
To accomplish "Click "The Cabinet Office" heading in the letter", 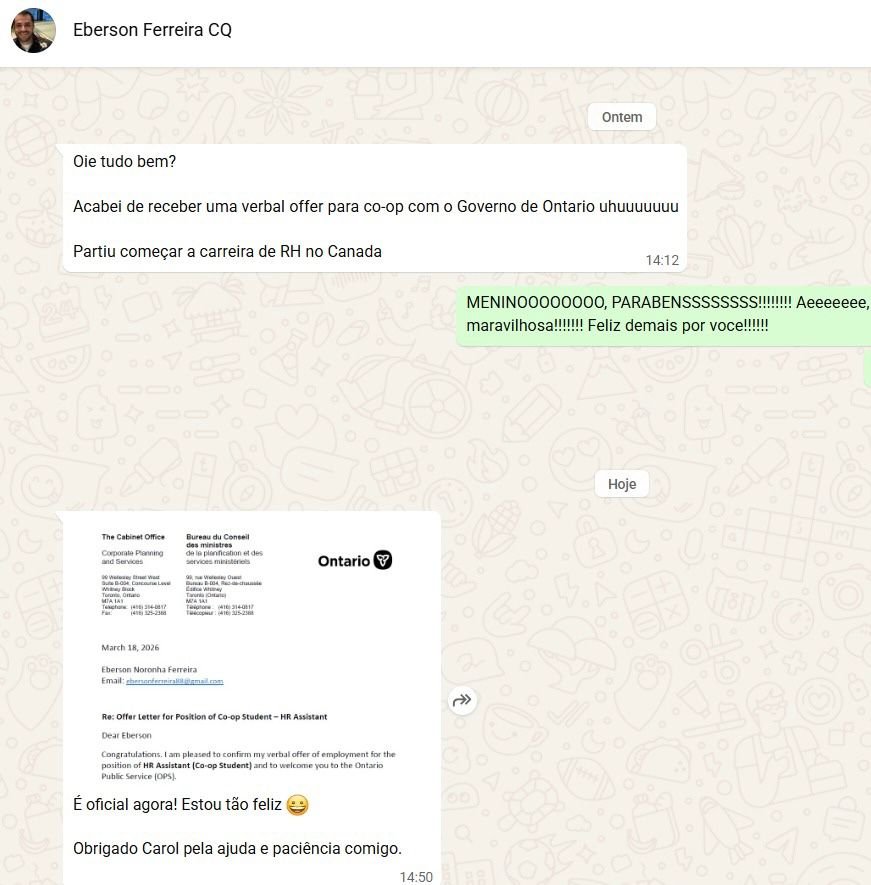I will pyautogui.click(x=133, y=537).
